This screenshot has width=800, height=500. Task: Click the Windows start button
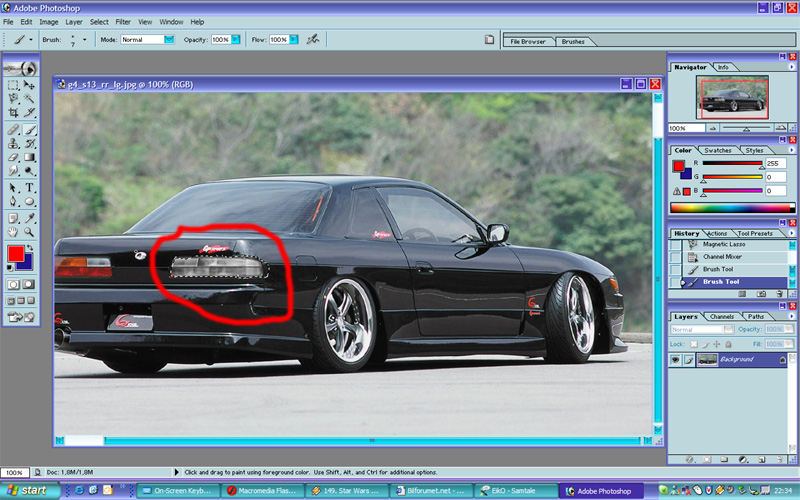[x=29, y=491]
